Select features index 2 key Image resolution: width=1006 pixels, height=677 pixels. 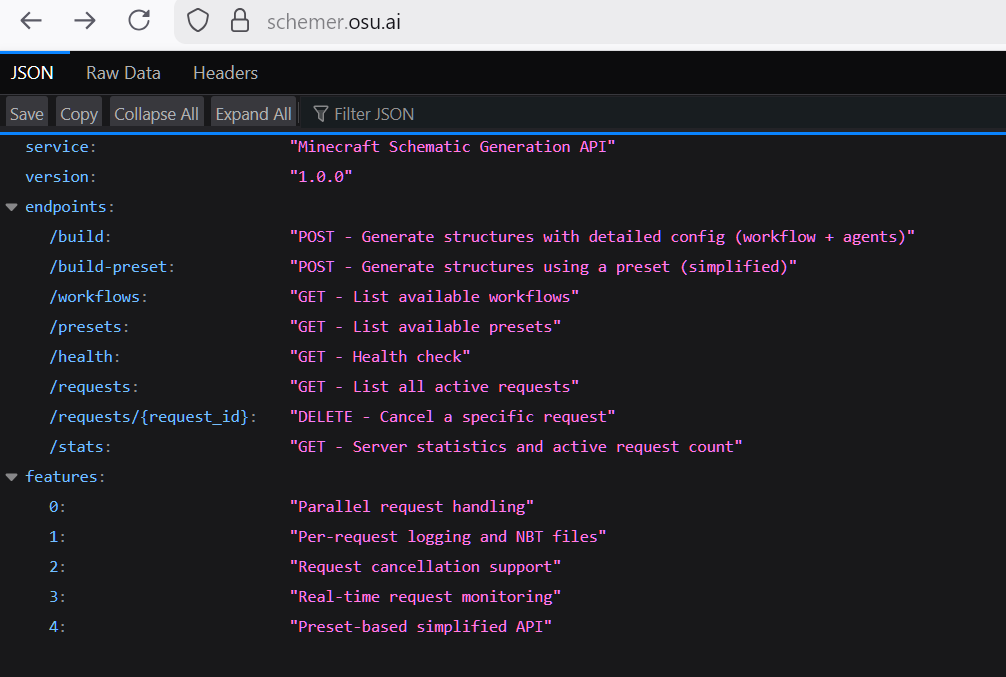(57, 567)
